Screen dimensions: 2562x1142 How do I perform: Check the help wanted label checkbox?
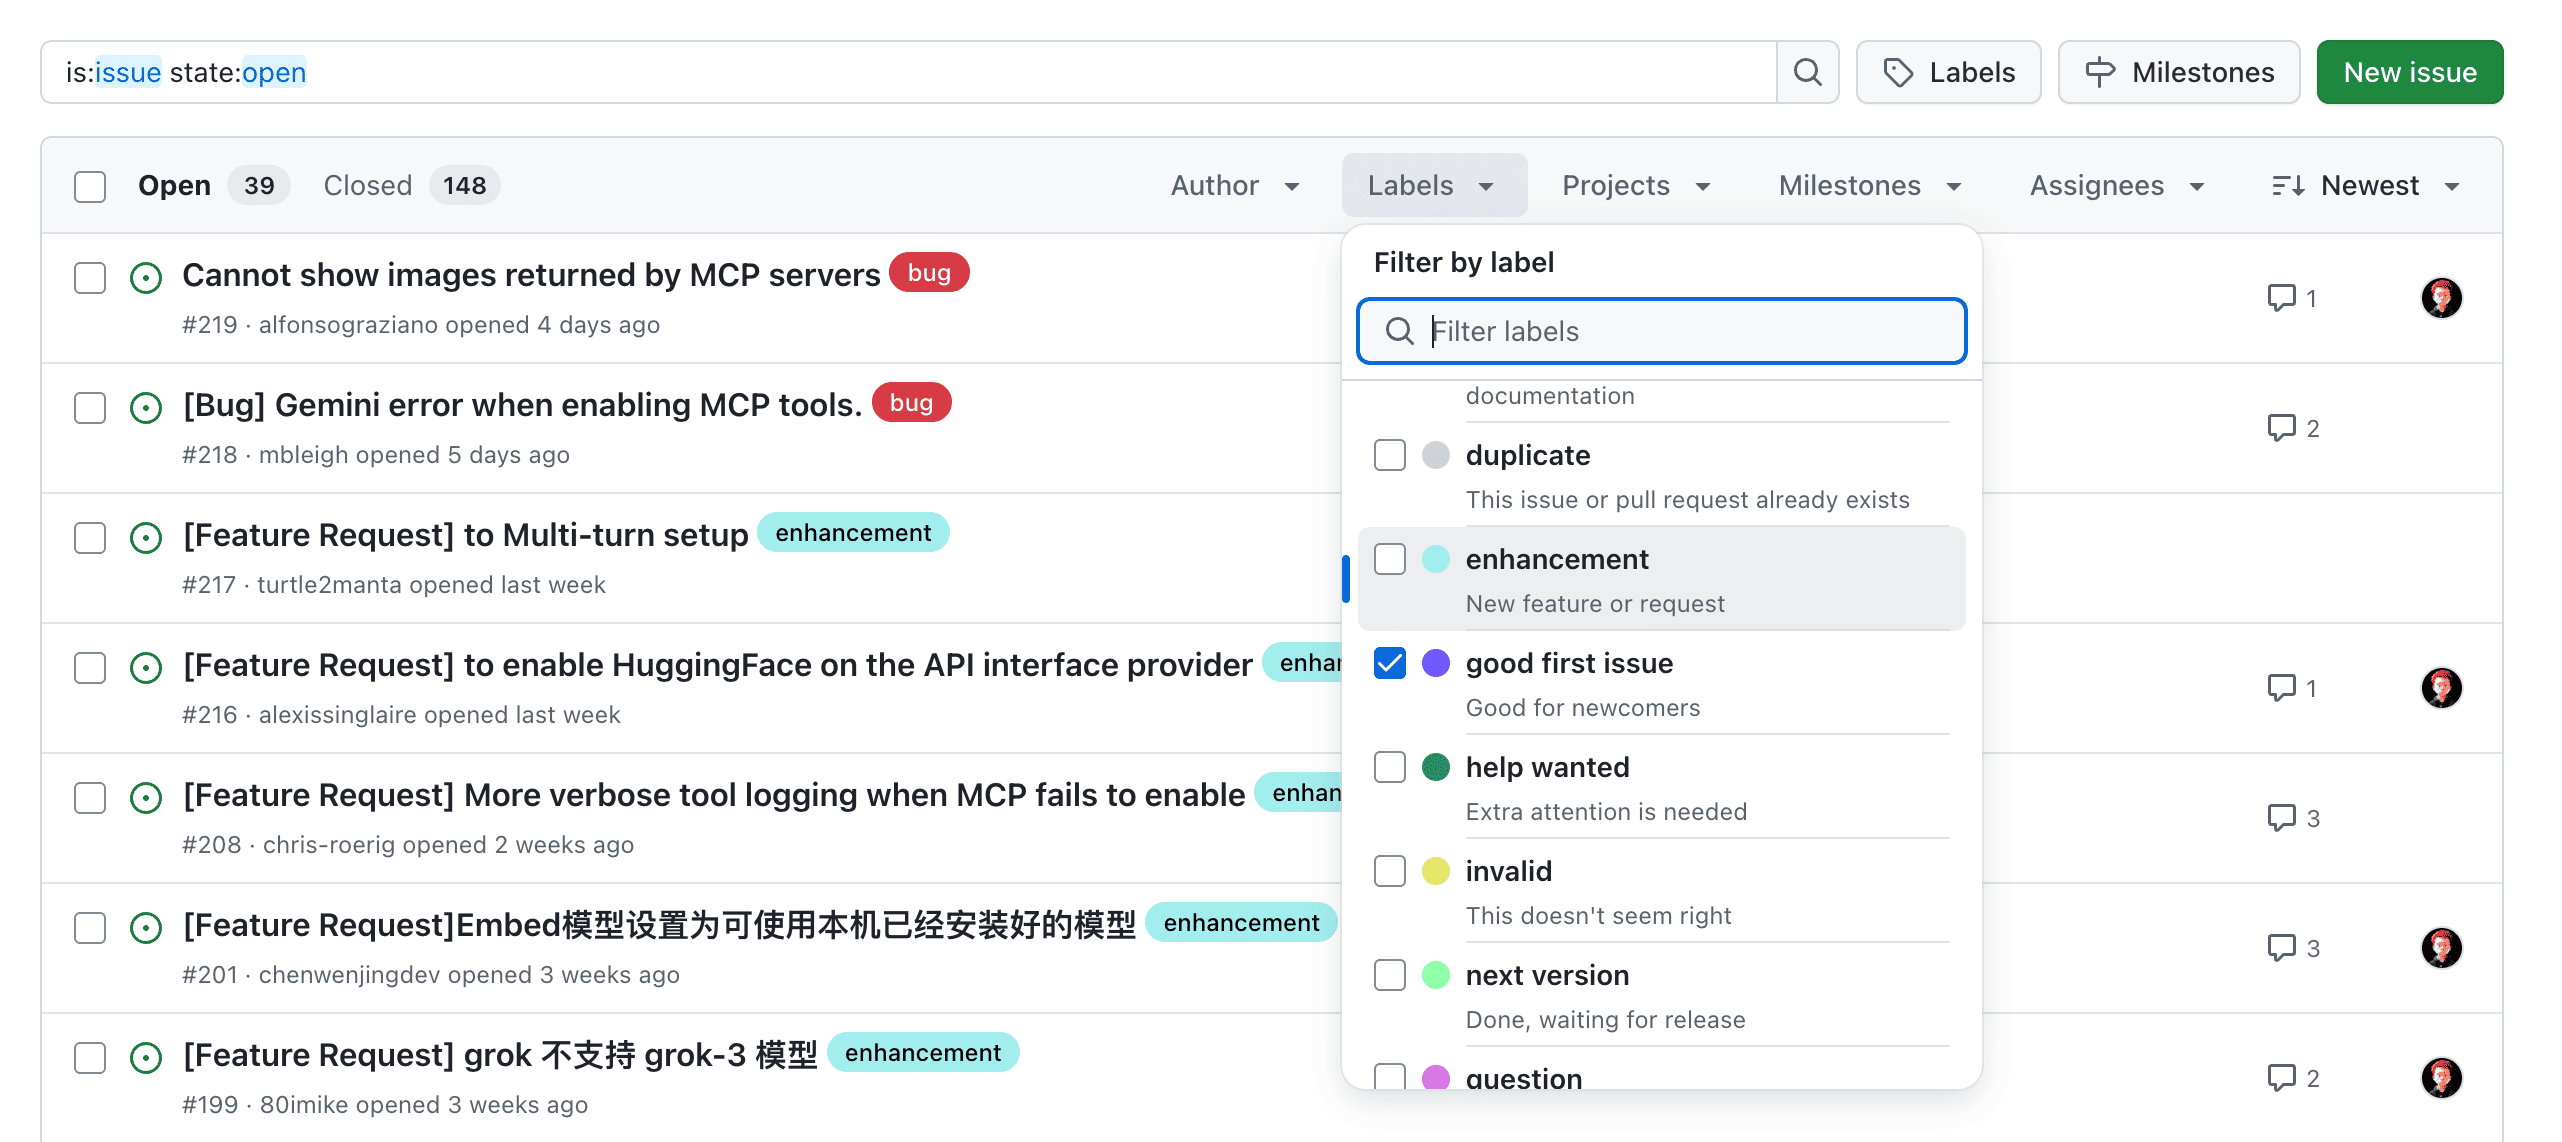(1389, 767)
